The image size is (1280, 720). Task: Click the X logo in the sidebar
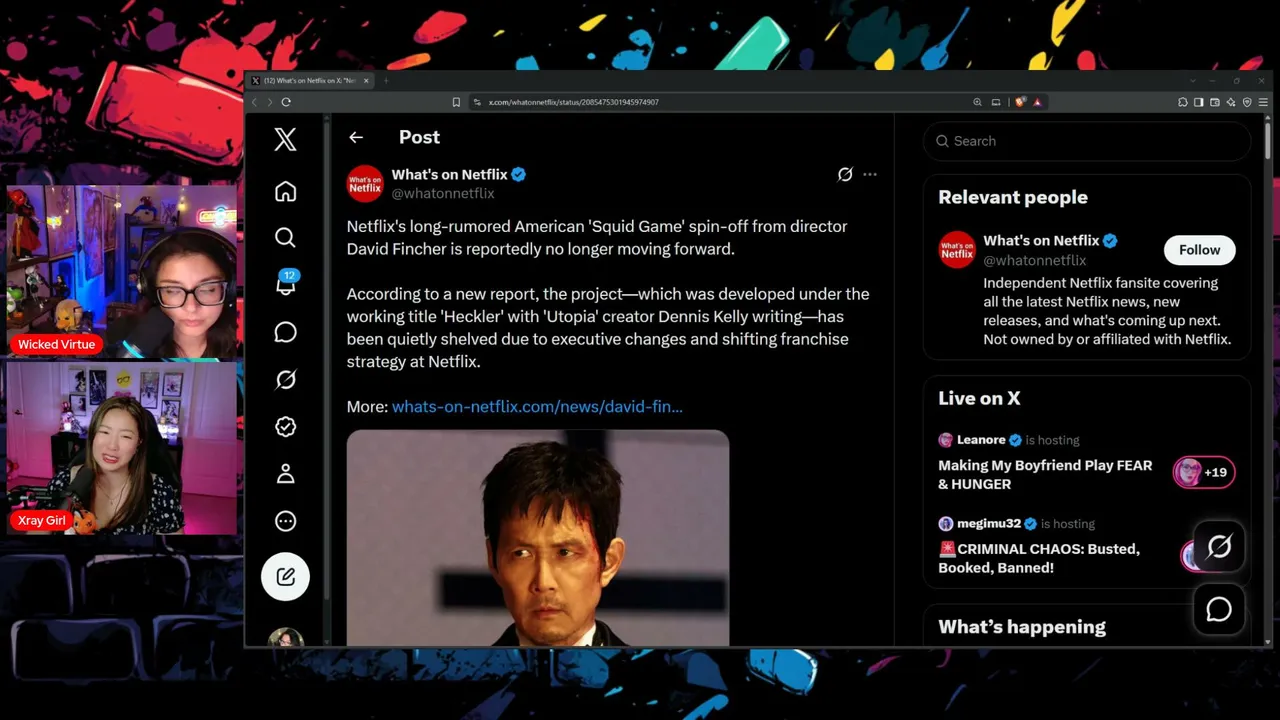click(285, 139)
